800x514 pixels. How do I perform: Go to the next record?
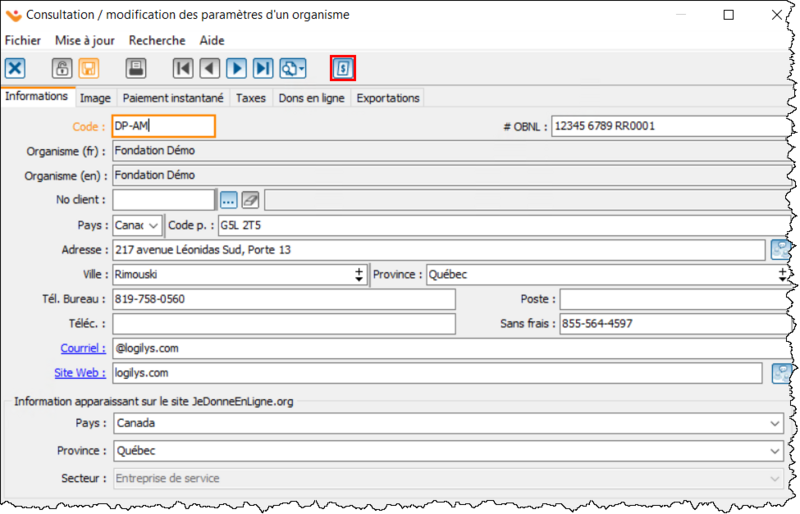(236, 68)
